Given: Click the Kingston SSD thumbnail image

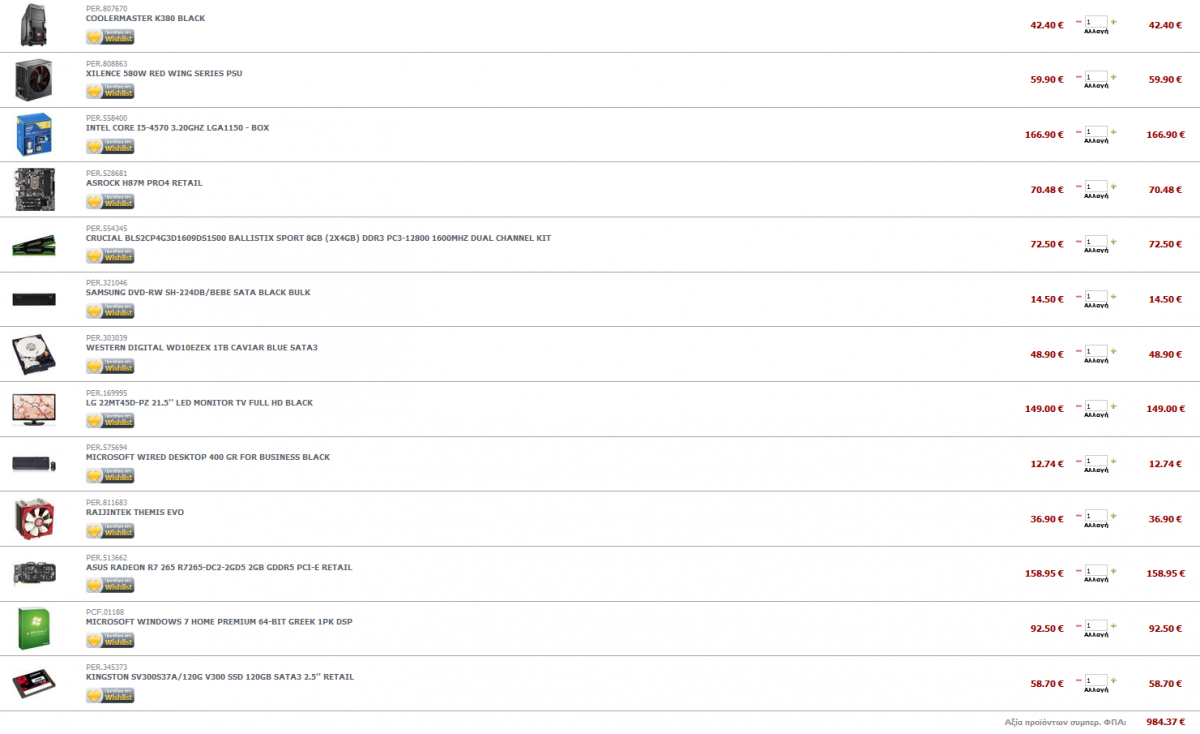Looking at the screenshot, I should [x=34, y=684].
